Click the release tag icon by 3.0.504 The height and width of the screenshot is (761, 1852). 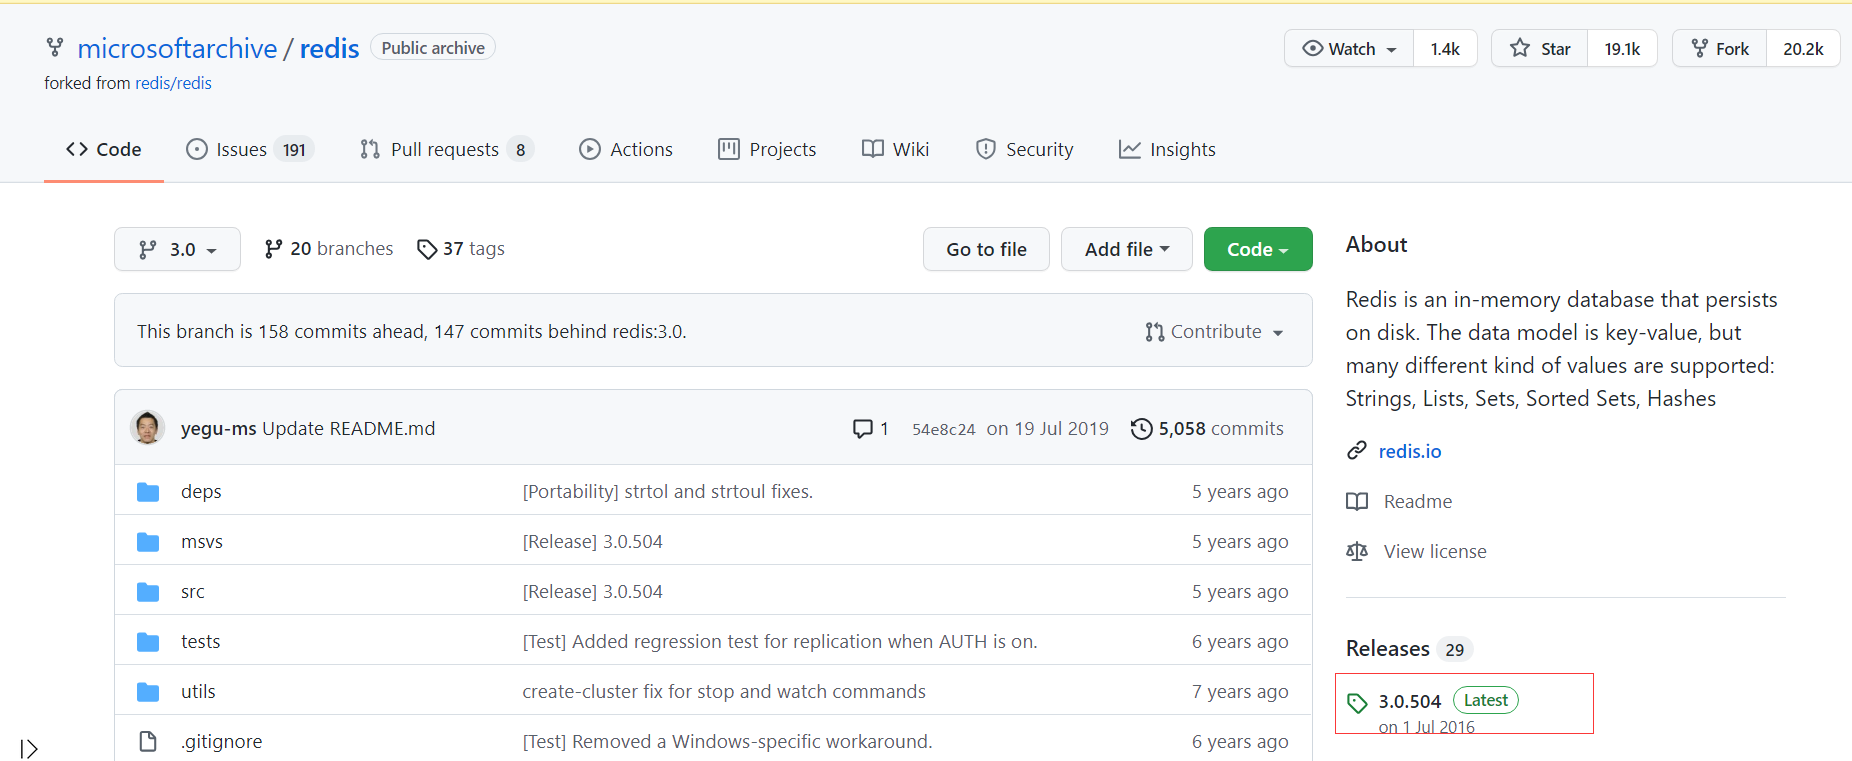(1357, 703)
